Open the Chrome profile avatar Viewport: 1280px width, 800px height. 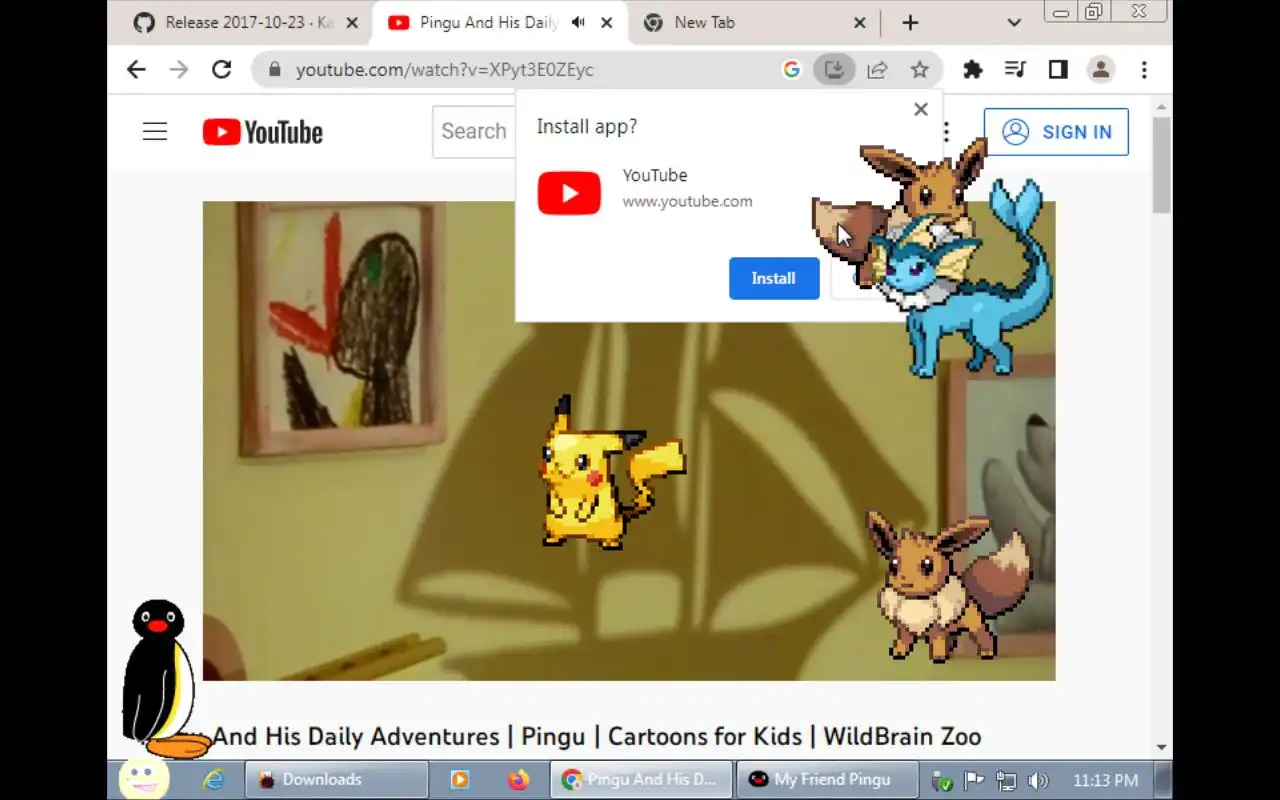1101,70
